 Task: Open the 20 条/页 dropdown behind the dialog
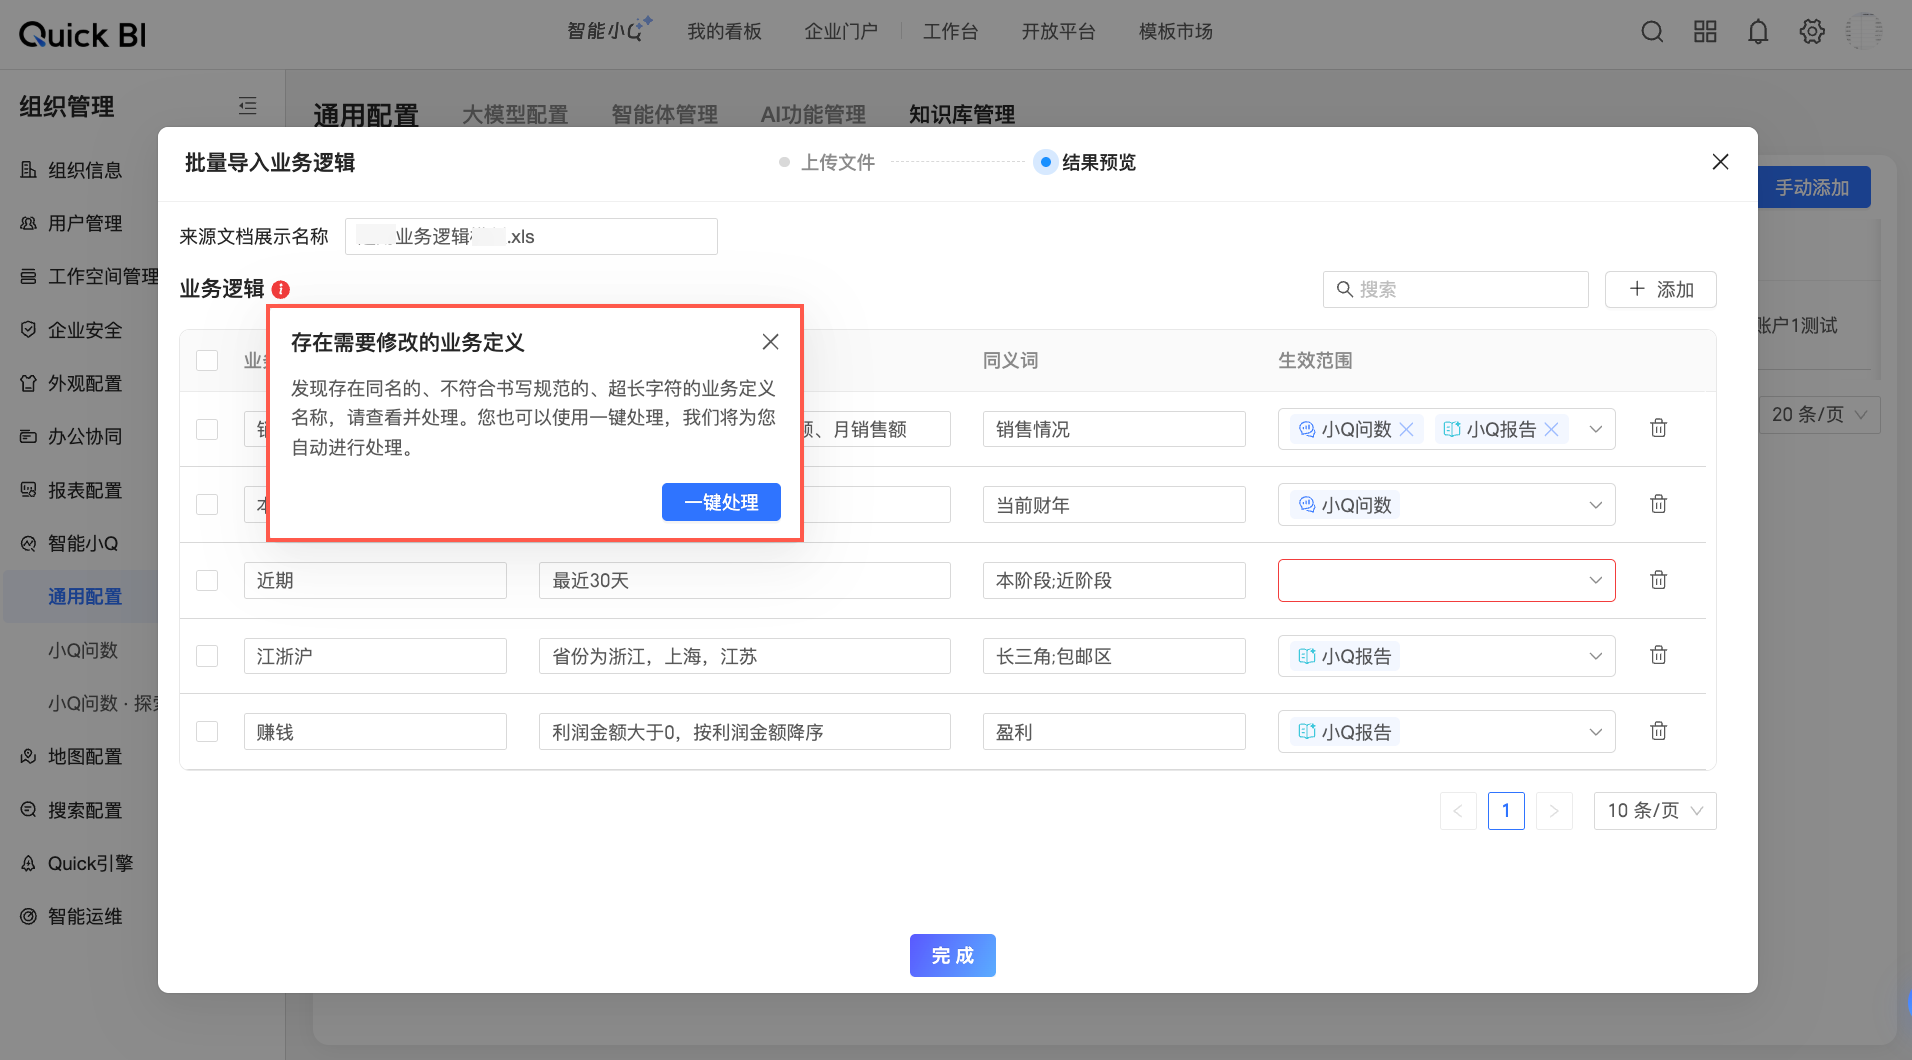point(1819,414)
